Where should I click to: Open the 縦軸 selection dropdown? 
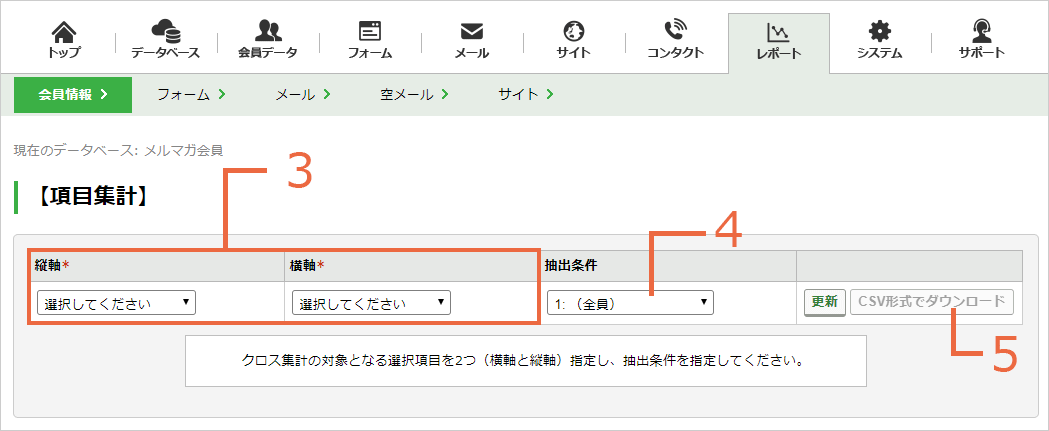click(x=116, y=303)
